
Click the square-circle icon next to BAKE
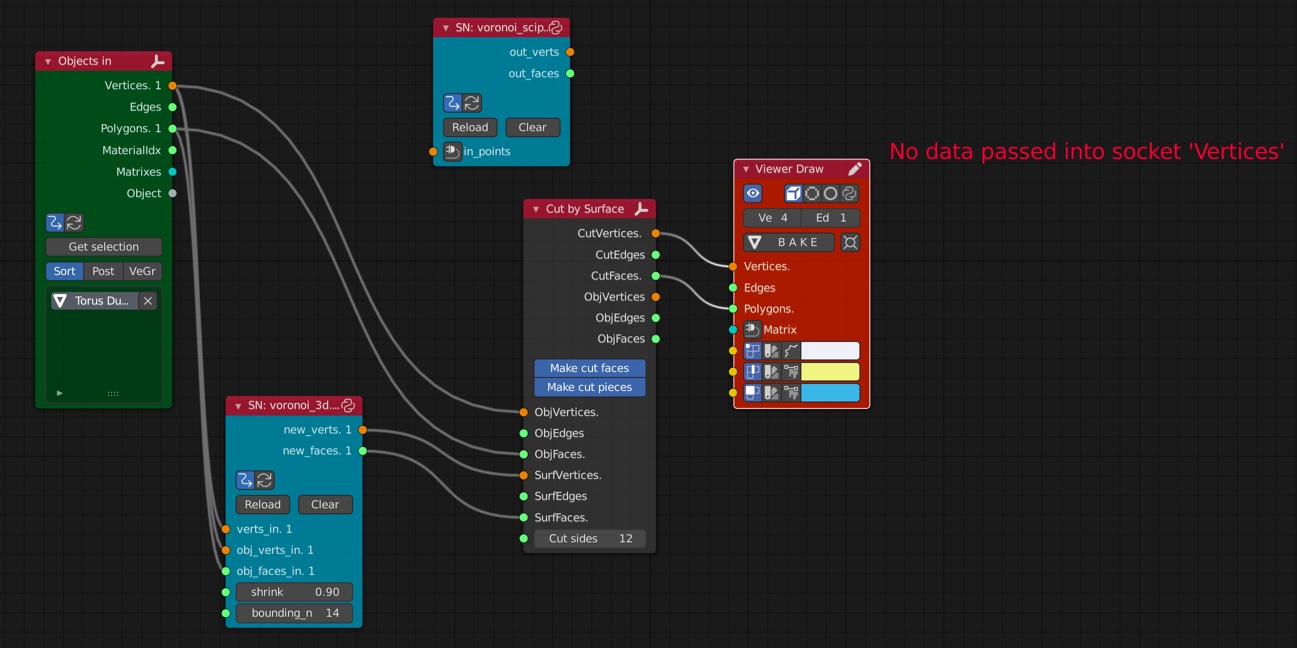850,242
